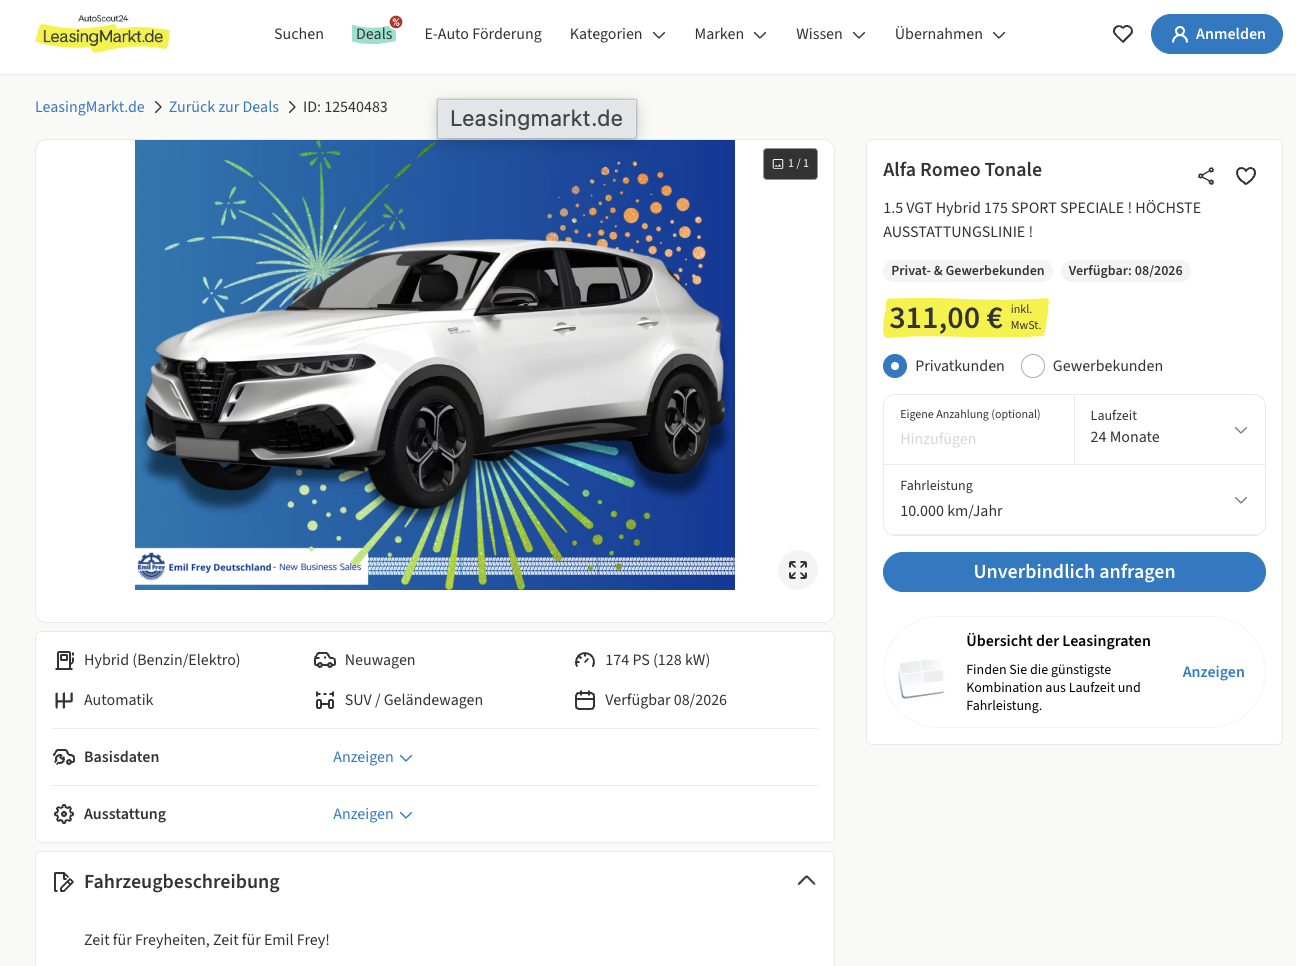Select the Gewerbekunden radio button
This screenshot has width=1296, height=966.
click(1033, 366)
